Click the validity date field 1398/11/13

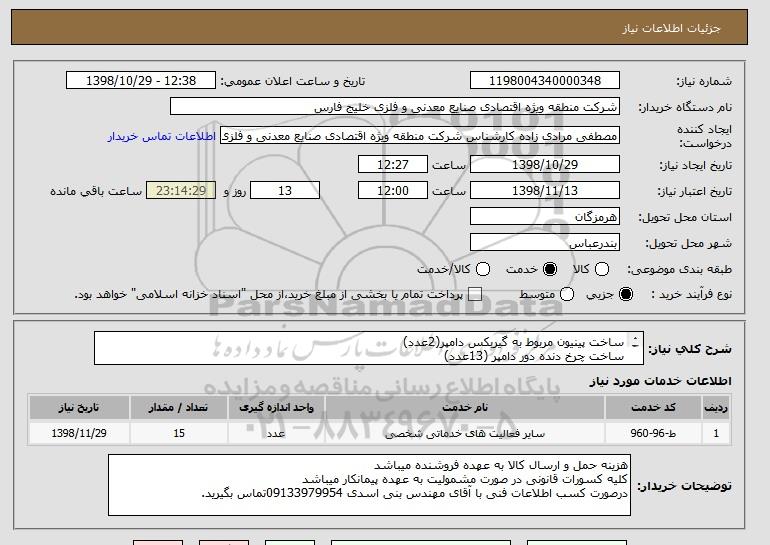(x=545, y=191)
